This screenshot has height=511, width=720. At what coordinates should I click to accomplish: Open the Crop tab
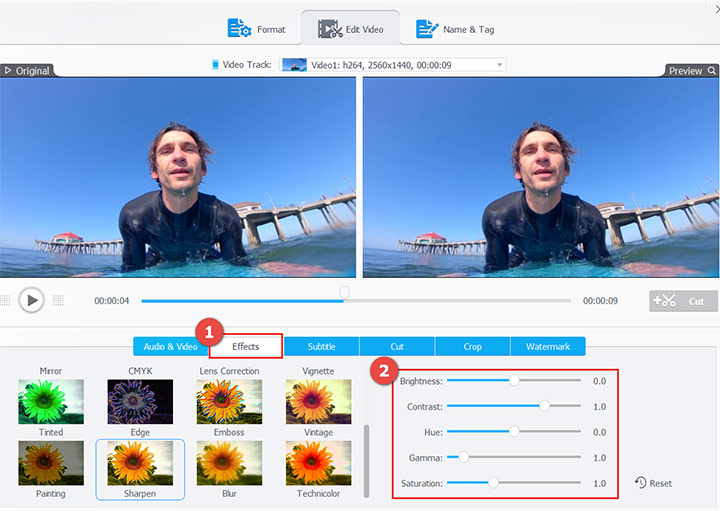tap(472, 347)
